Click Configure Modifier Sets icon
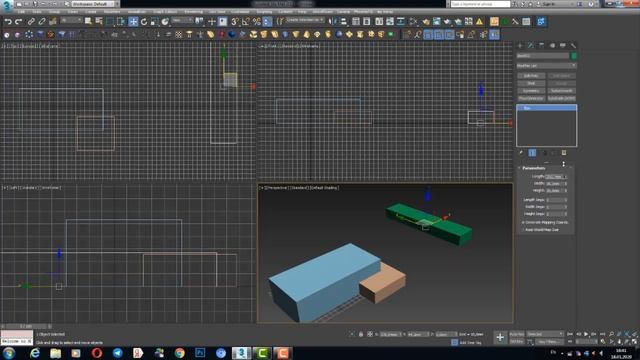This screenshot has width=640, height=360. pyautogui.click(x=564, y=153)
